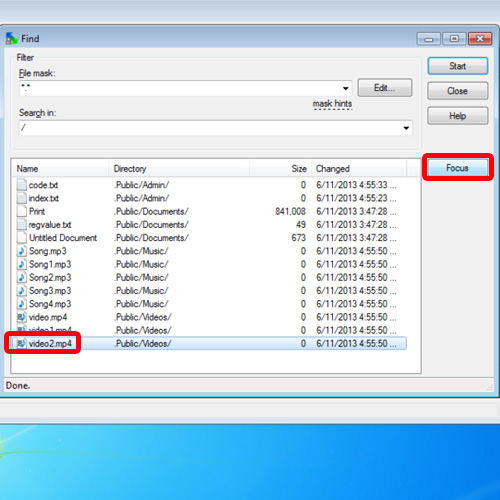Sort results by Directory column header
The width and height of the screenshot is (500, 500).
coord(179,169)
